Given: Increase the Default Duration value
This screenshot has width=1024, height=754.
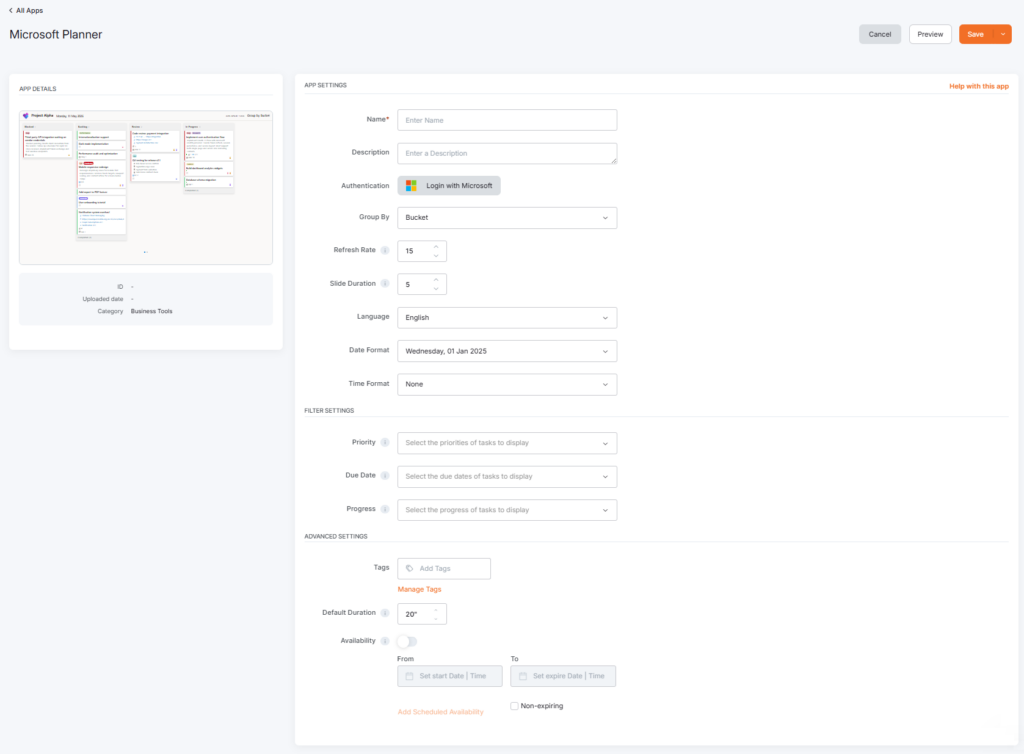Looking at the screenshot, I should (436, 610).
